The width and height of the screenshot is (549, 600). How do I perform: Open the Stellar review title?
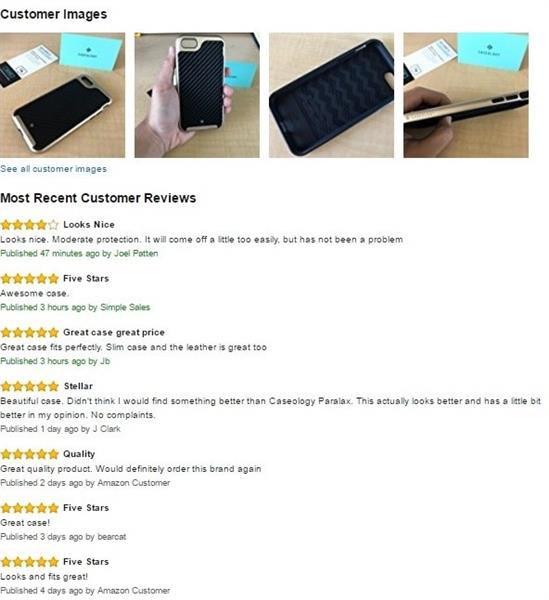(78, 386)
